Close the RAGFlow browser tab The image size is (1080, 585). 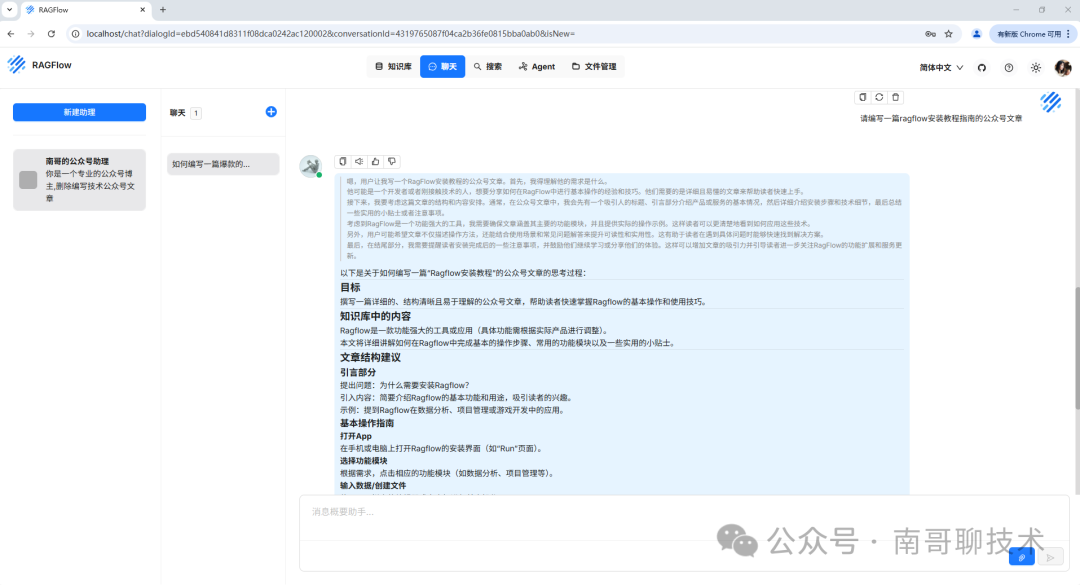click(143, 10)
